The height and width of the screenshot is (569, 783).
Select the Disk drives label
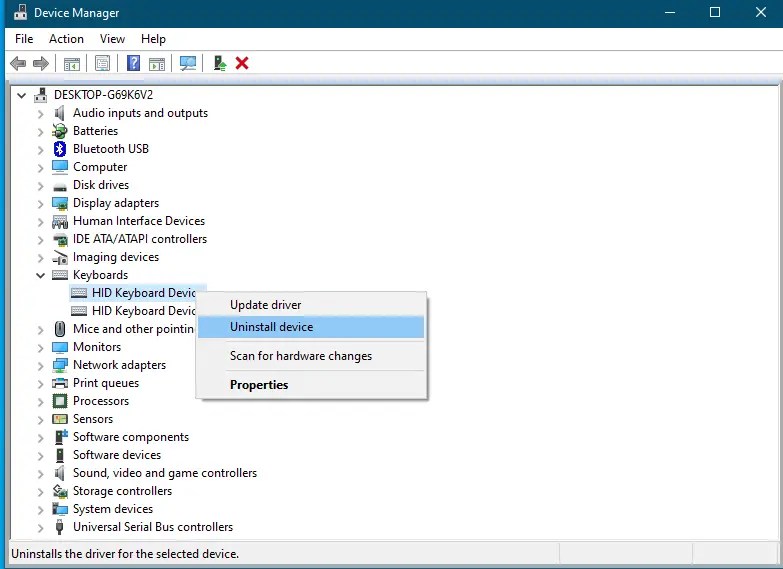[x=101, y=185]
